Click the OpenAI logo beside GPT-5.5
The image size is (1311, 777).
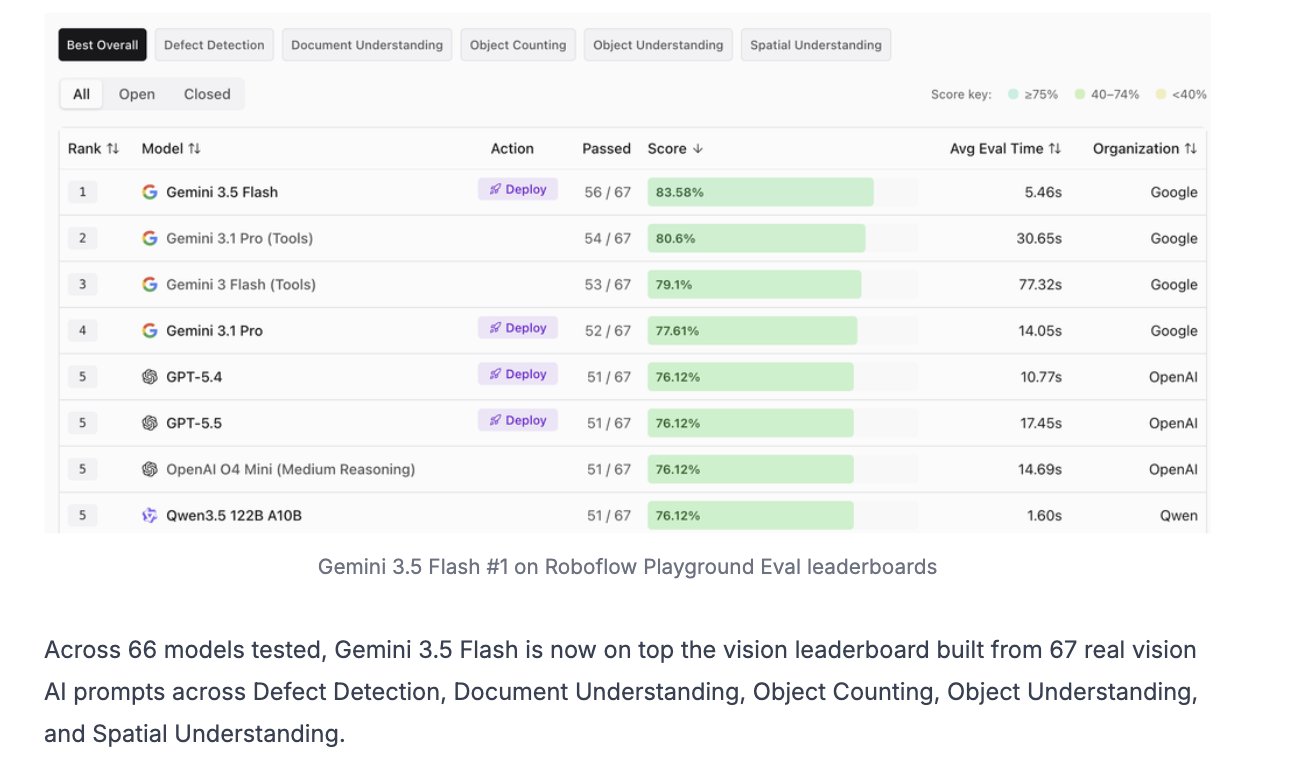coord(150,423)
